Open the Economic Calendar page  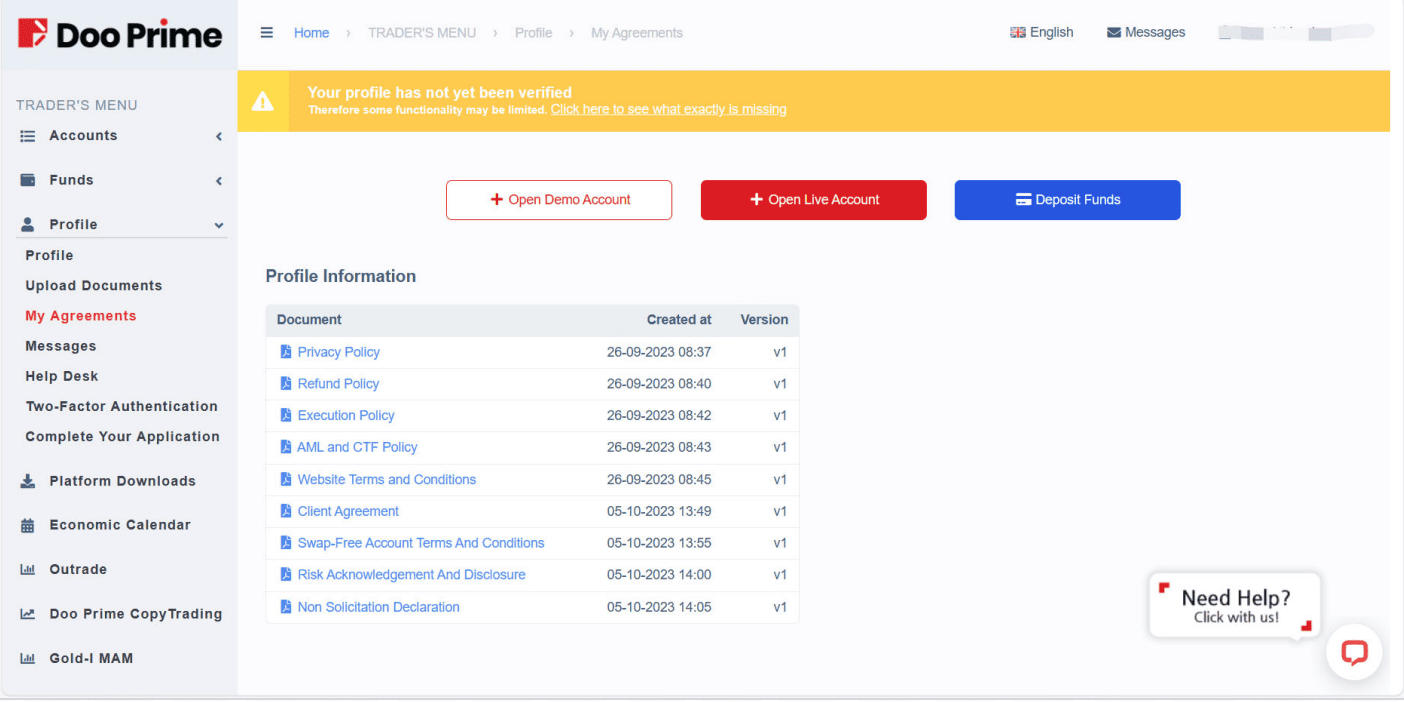(120, 525)
